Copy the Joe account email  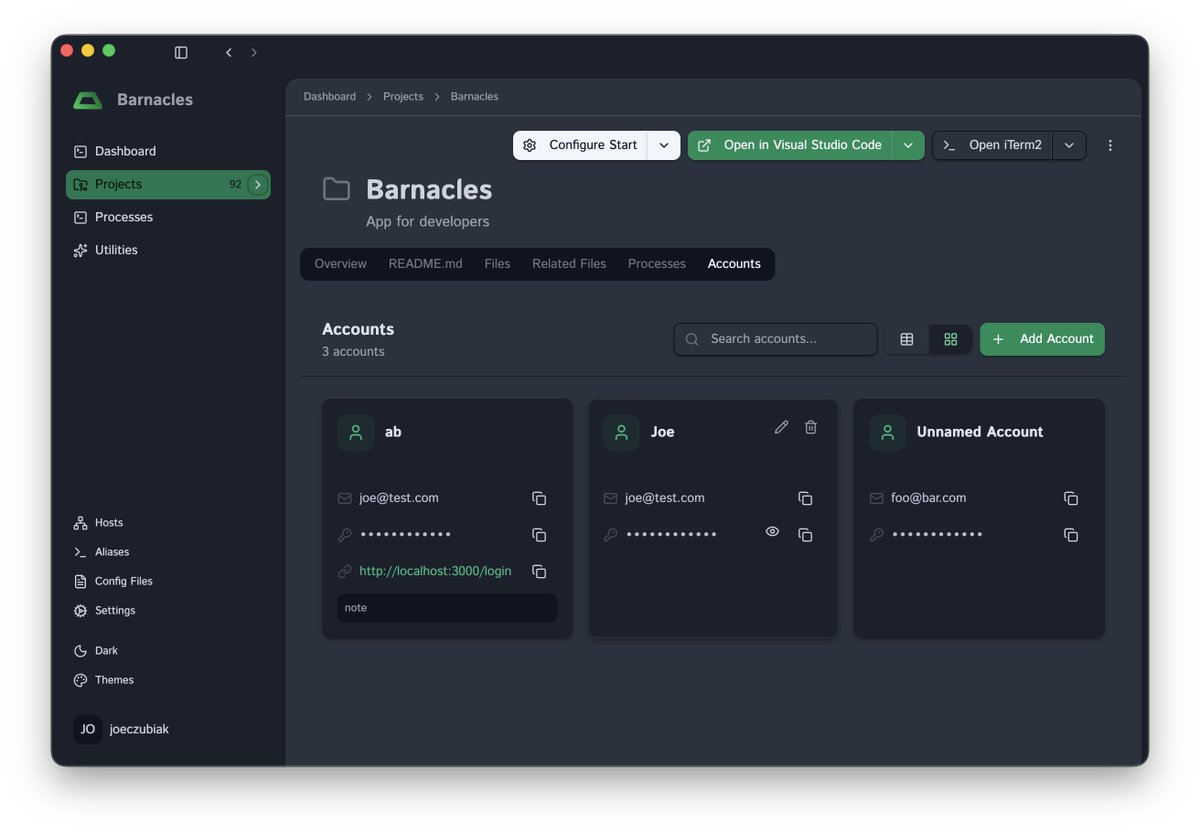coord(805,498)
